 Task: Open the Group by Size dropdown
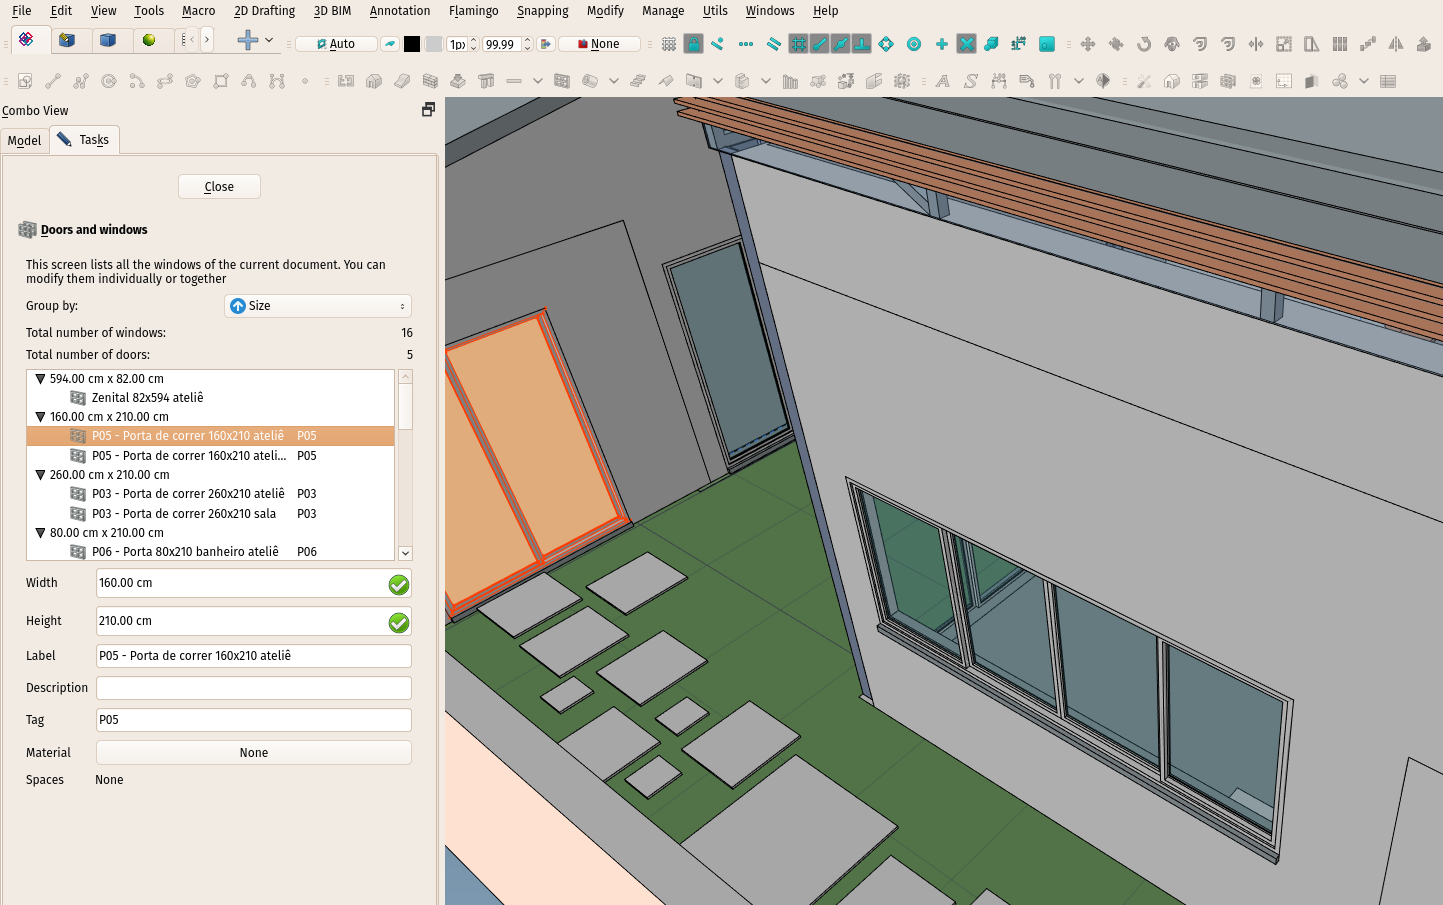coord(318,306)
